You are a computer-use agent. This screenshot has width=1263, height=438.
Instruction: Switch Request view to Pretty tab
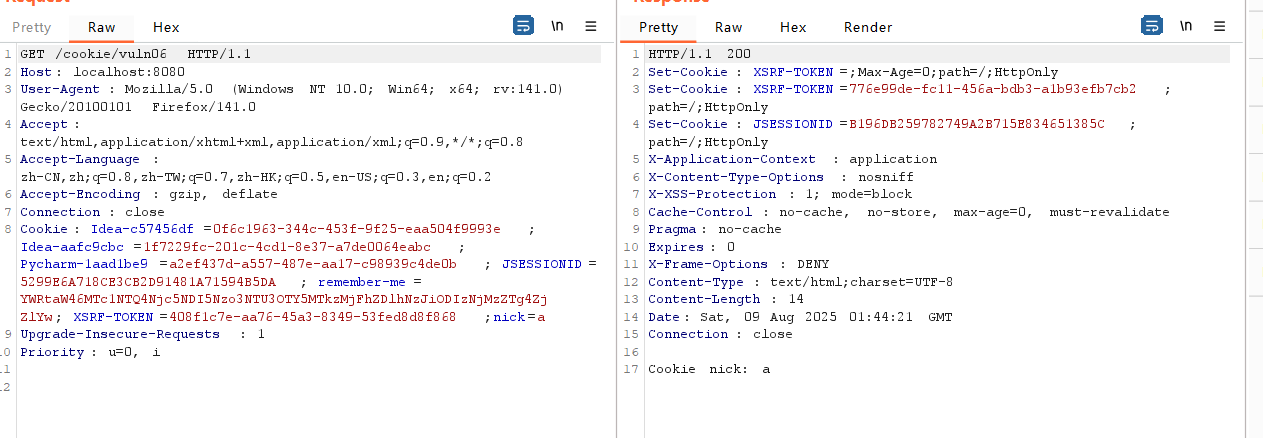point(31,27)
